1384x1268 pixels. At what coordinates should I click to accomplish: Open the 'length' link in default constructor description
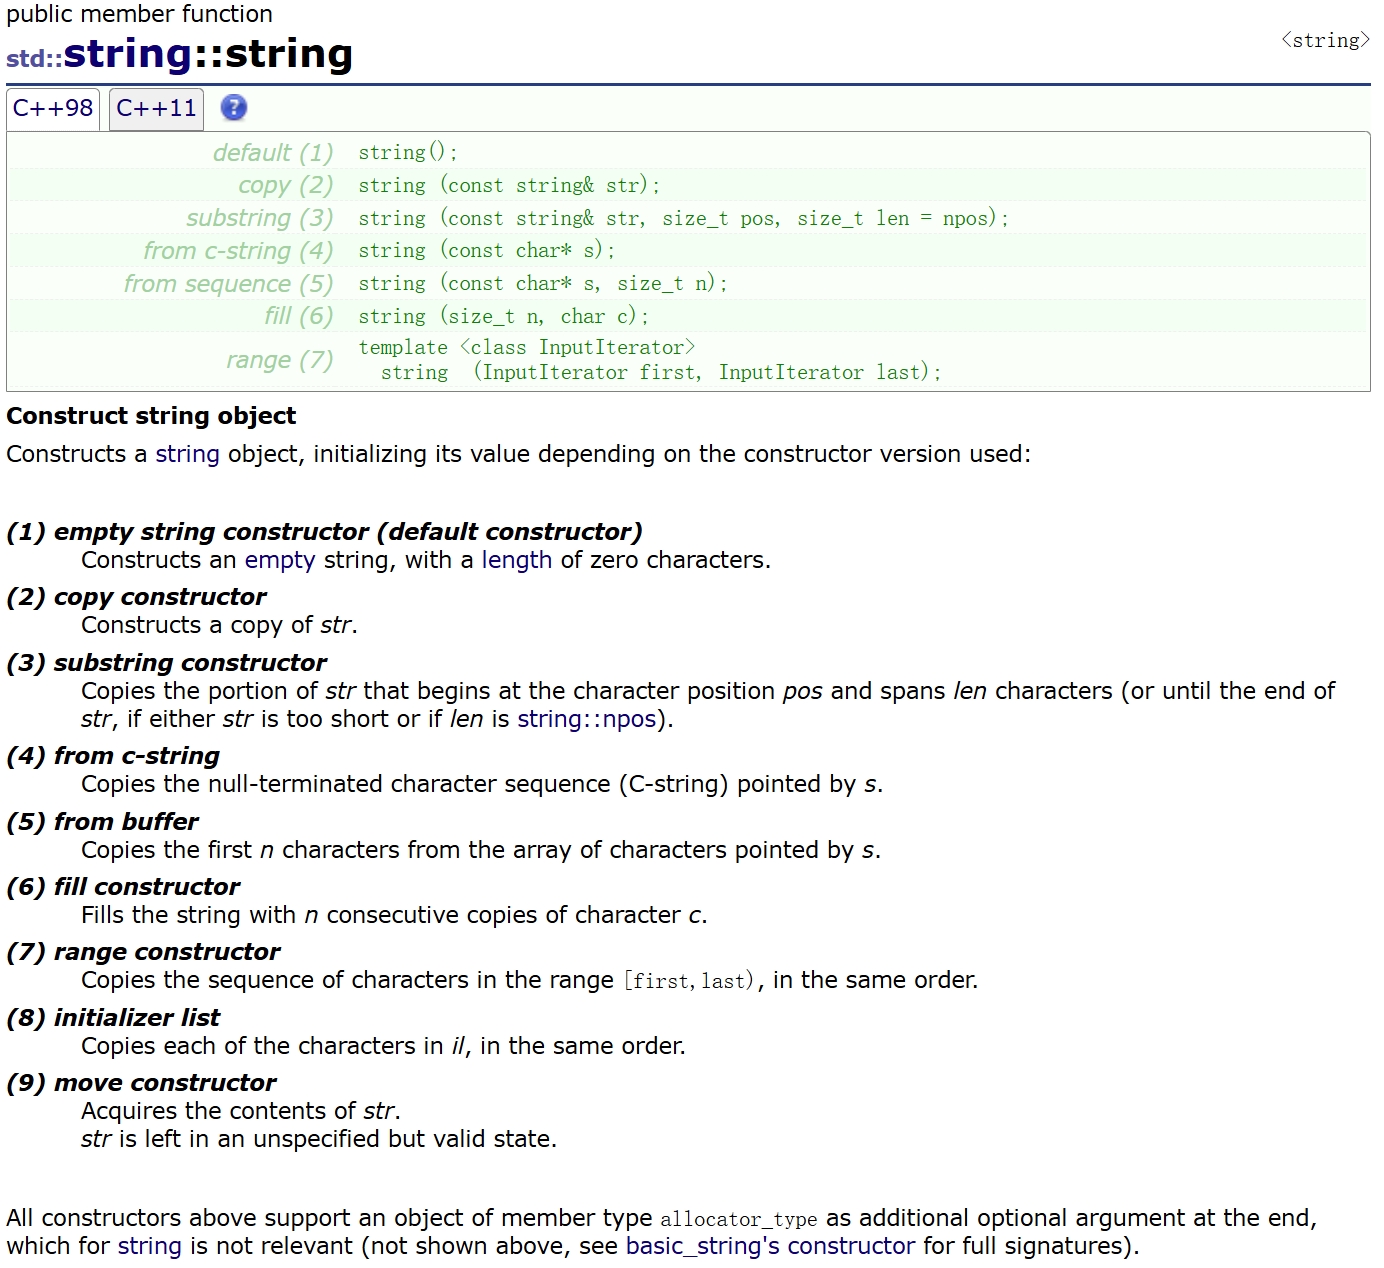517,560
